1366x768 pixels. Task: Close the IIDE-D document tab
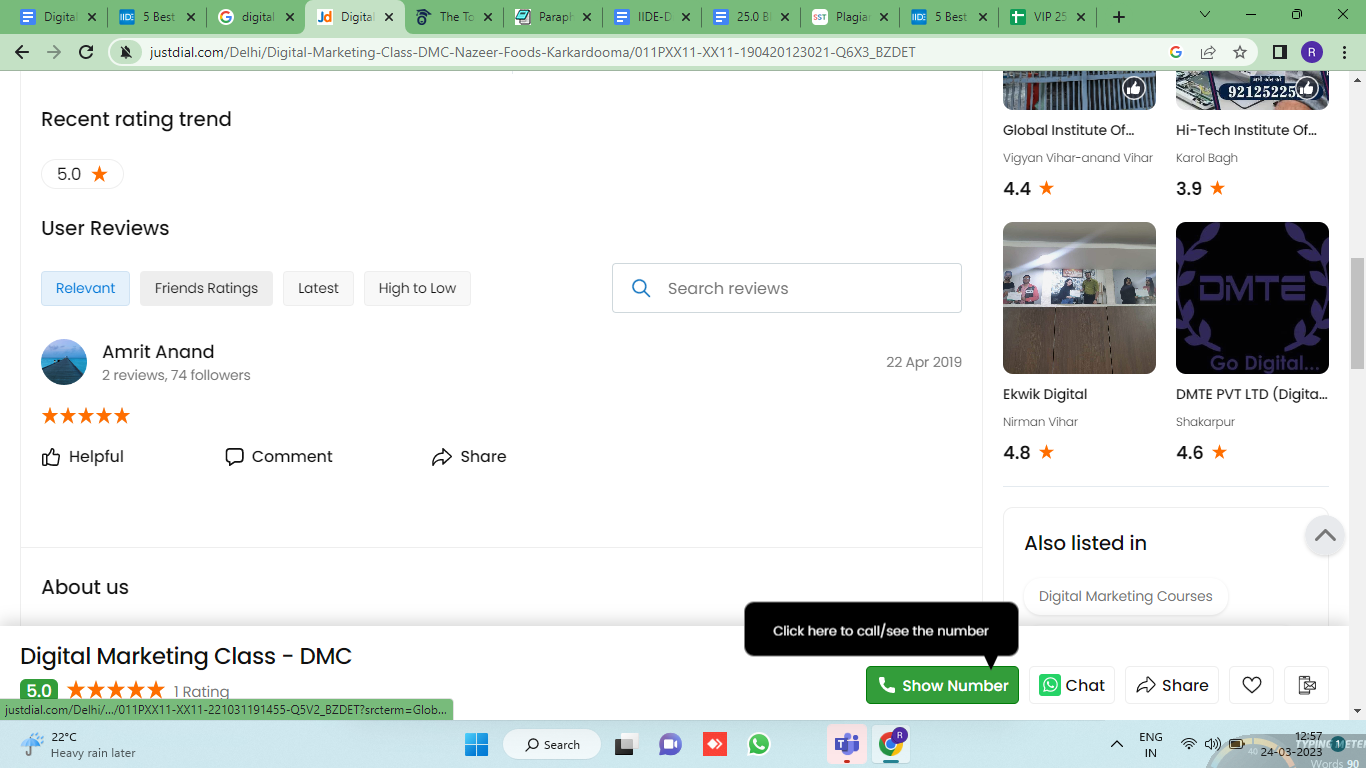point(685,17)
